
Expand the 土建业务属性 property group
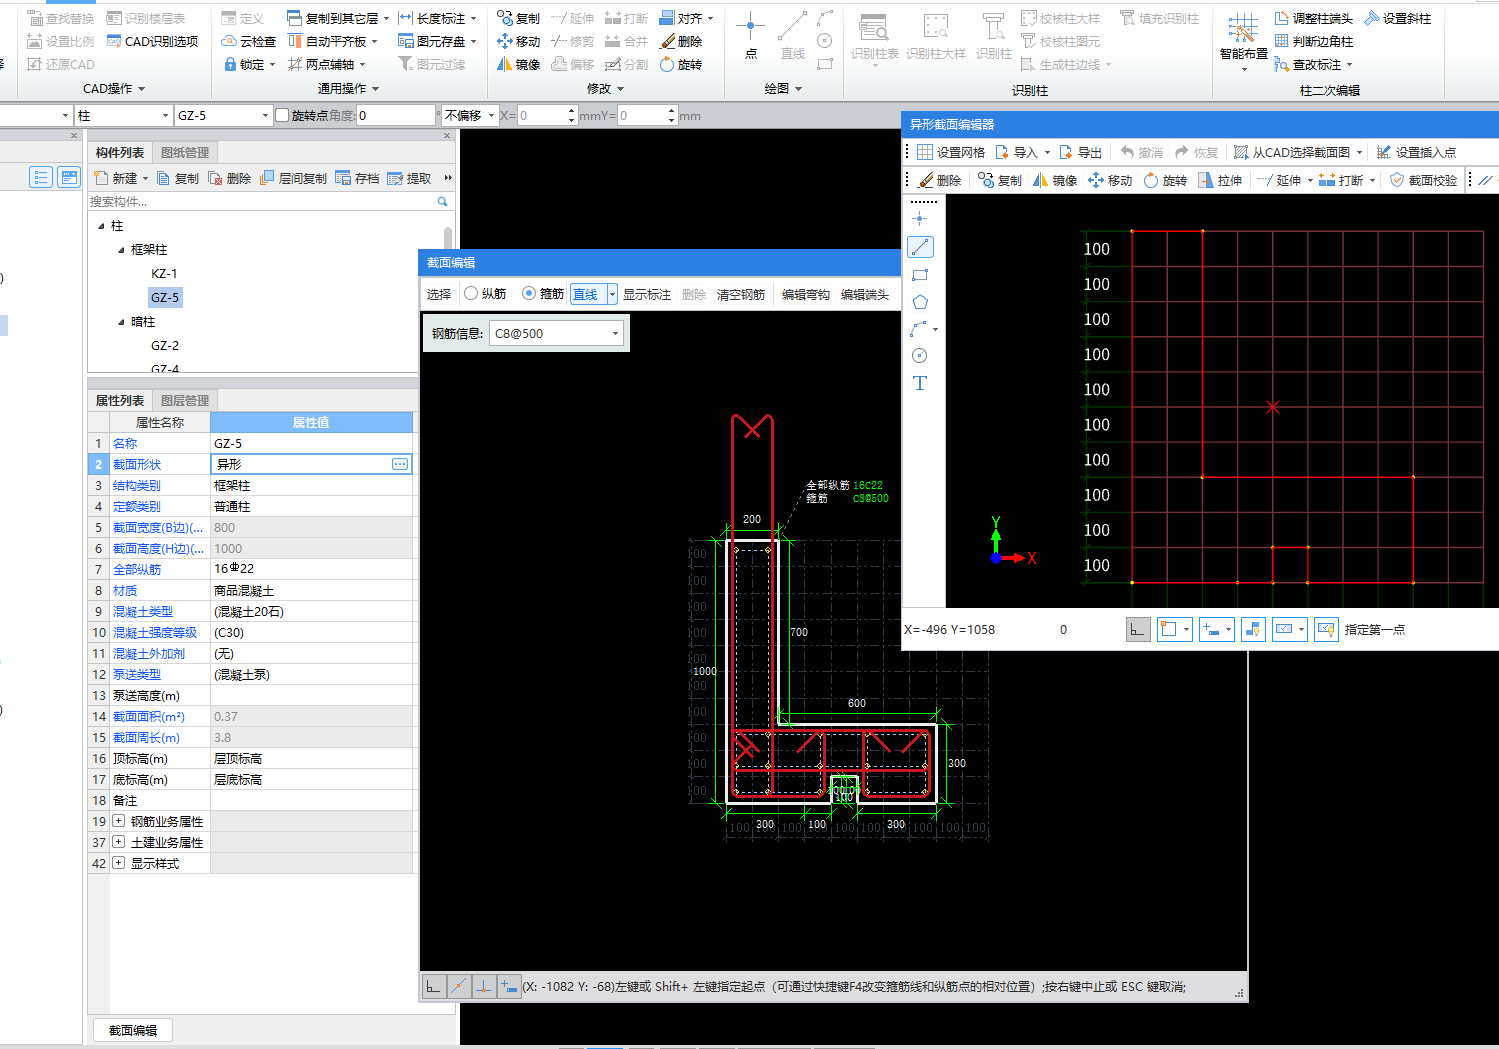(x=118, y=842)
